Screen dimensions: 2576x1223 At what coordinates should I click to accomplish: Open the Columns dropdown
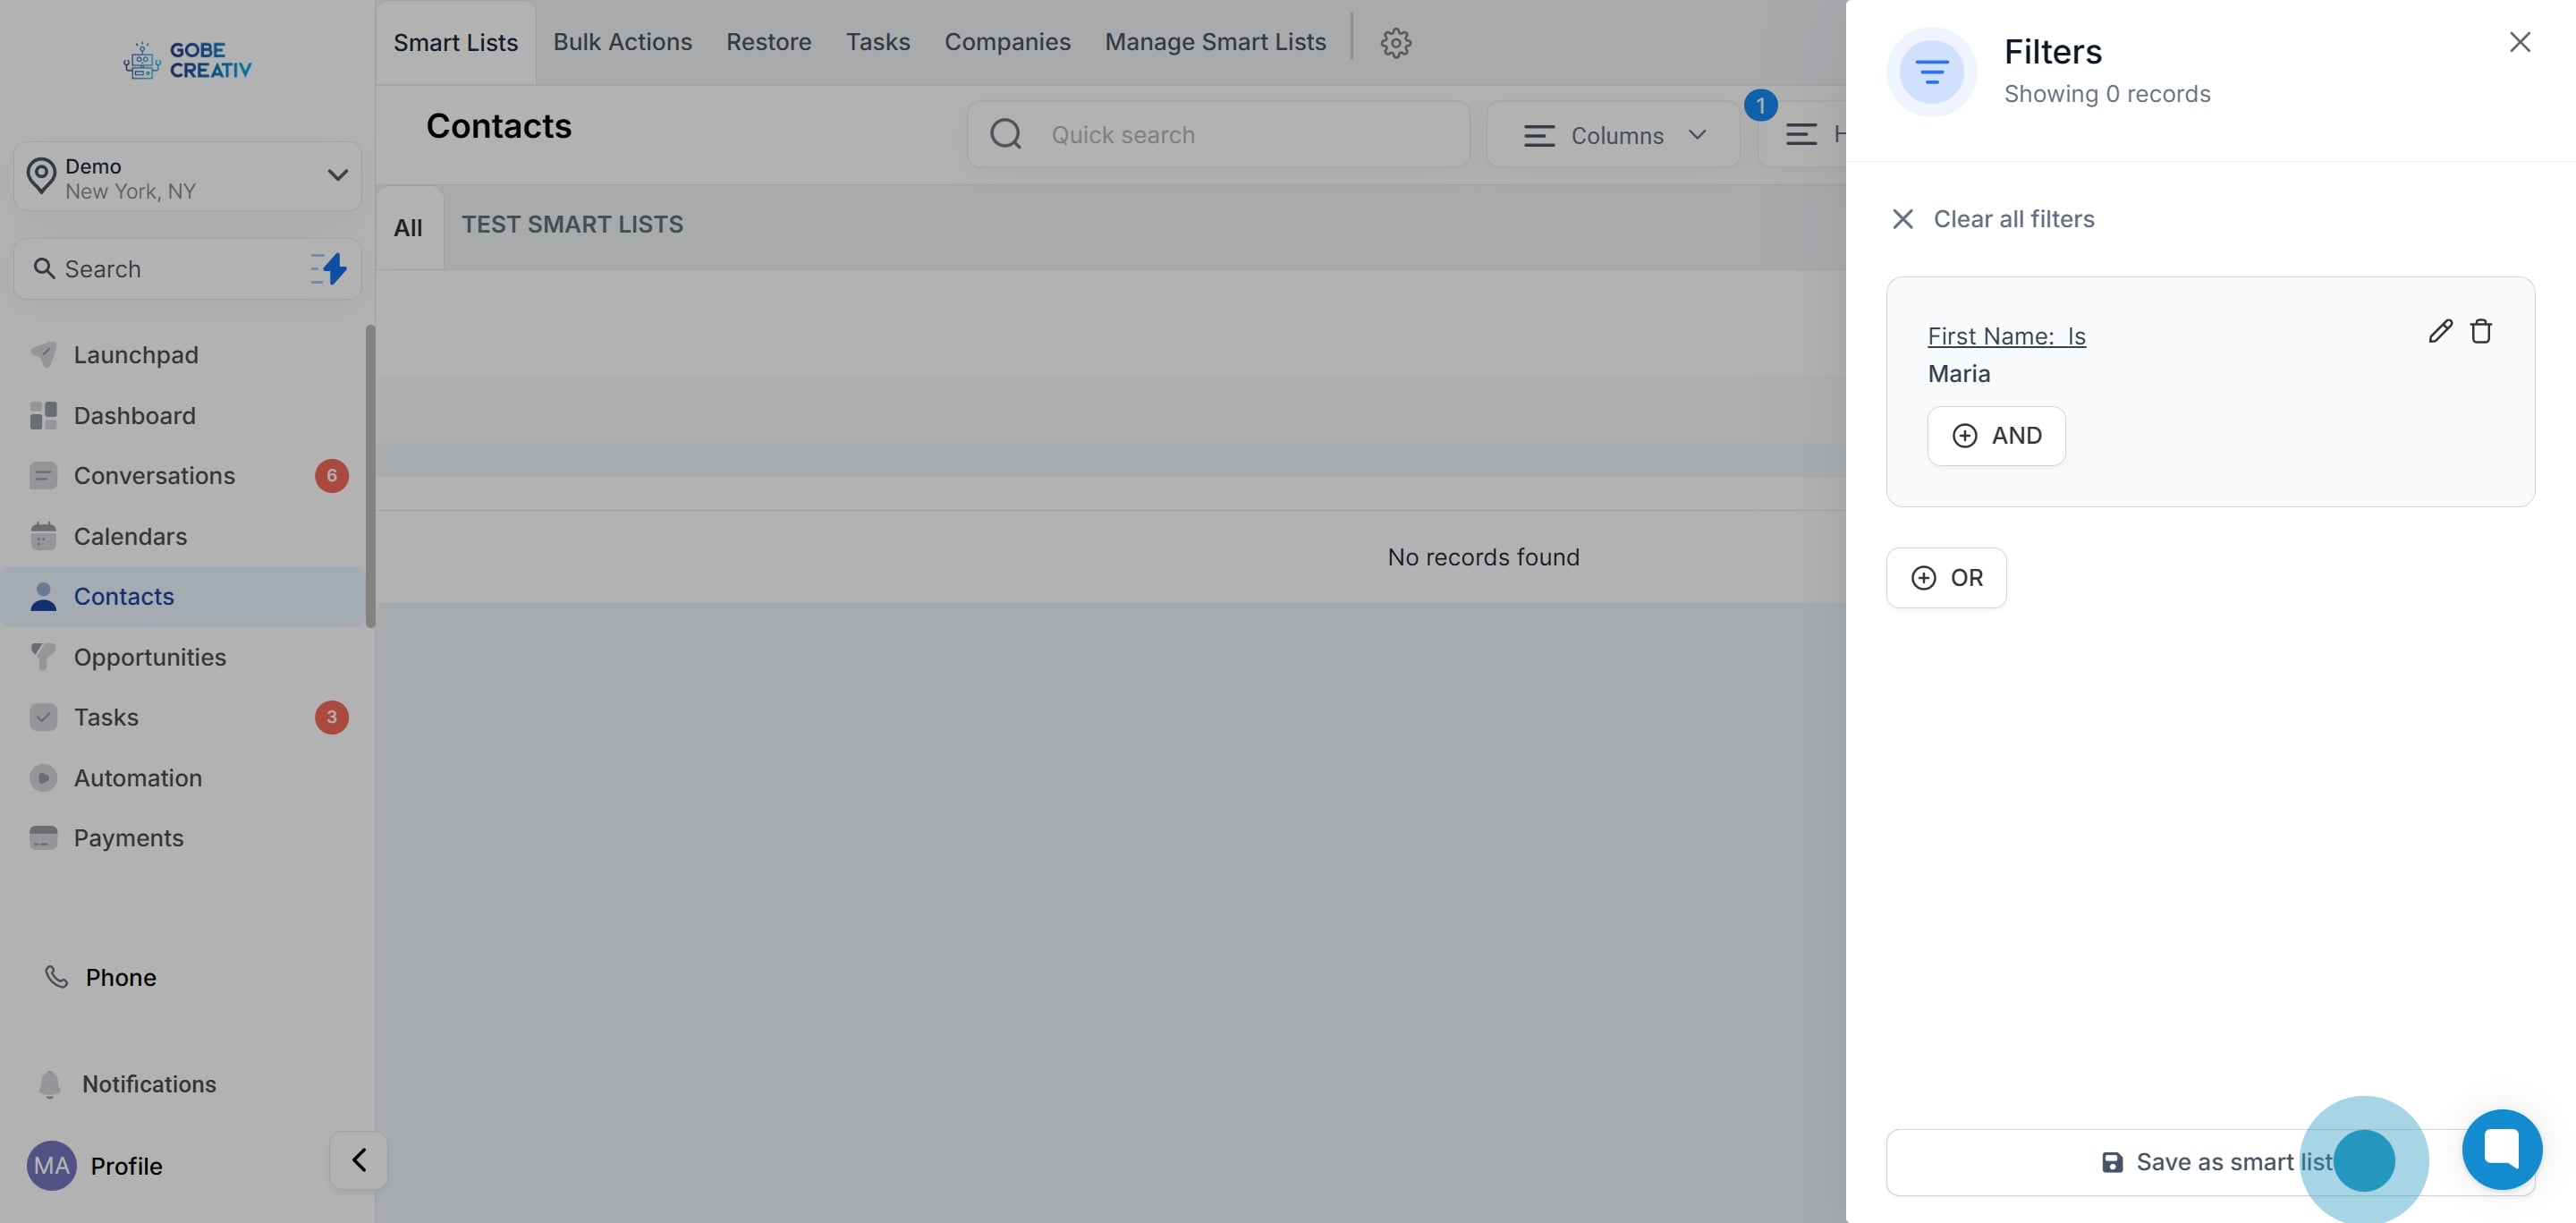(1613, 135)
